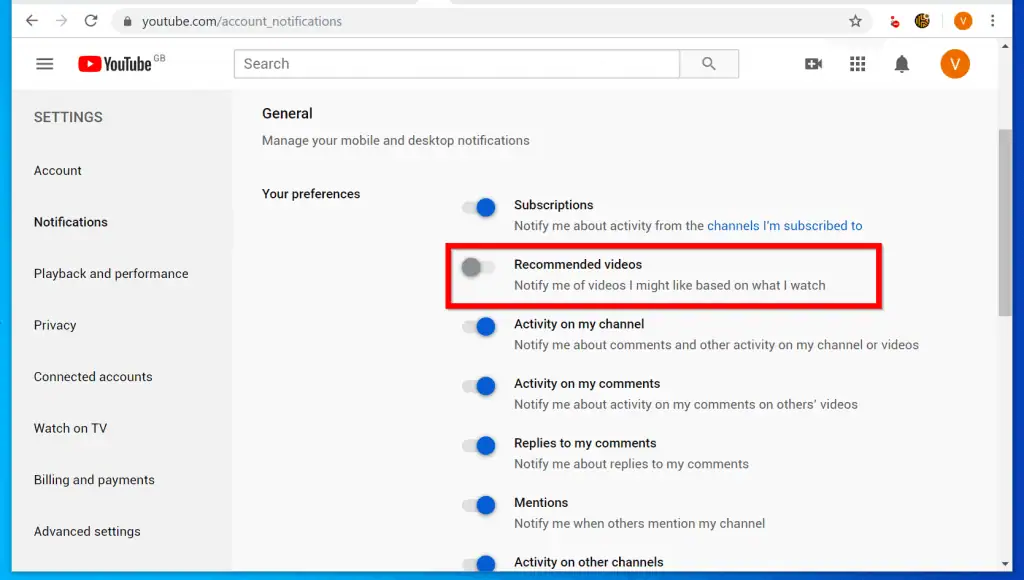Image resolution: width=1024 pixels, height=580 pixels.
Task: Open the YouTube apps grid
Action: click(857, 63)
